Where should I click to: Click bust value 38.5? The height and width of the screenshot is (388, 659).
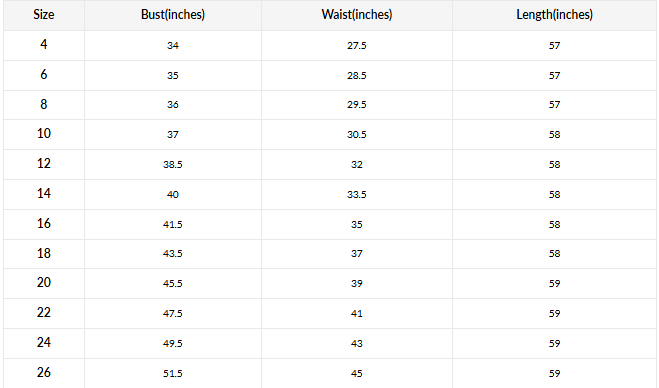pyautogui.click(x=173, y=164)
